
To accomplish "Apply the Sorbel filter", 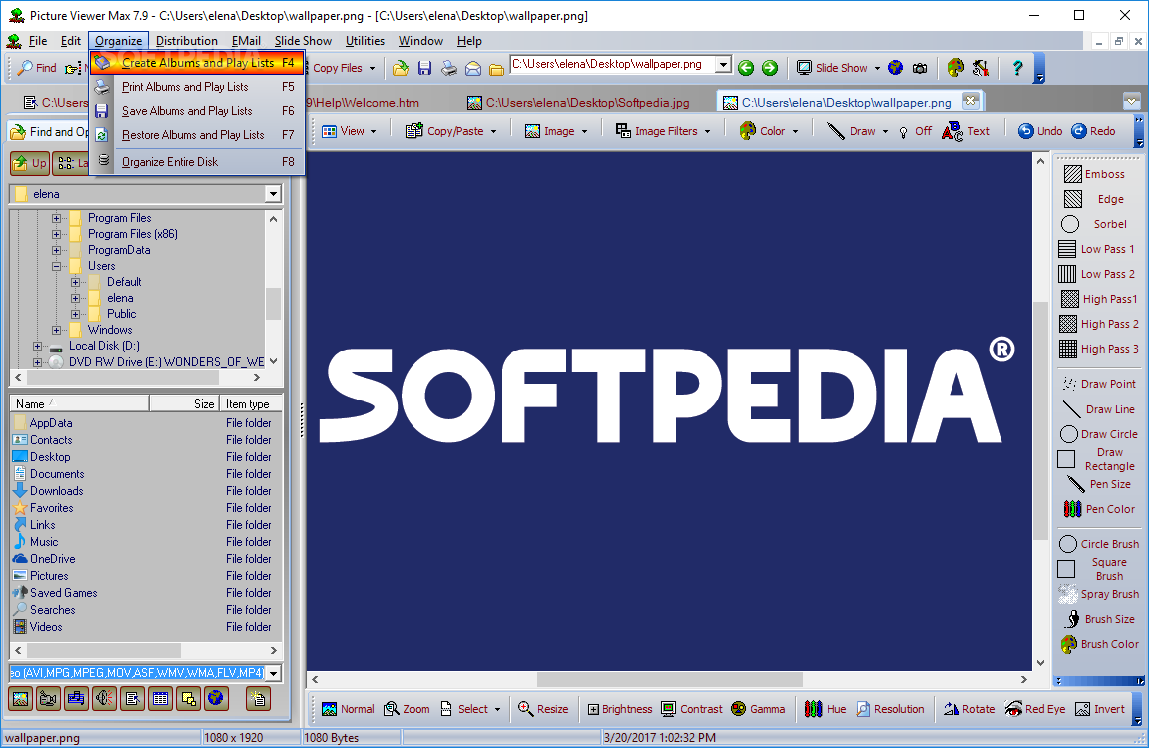I will click(1094, 224).
